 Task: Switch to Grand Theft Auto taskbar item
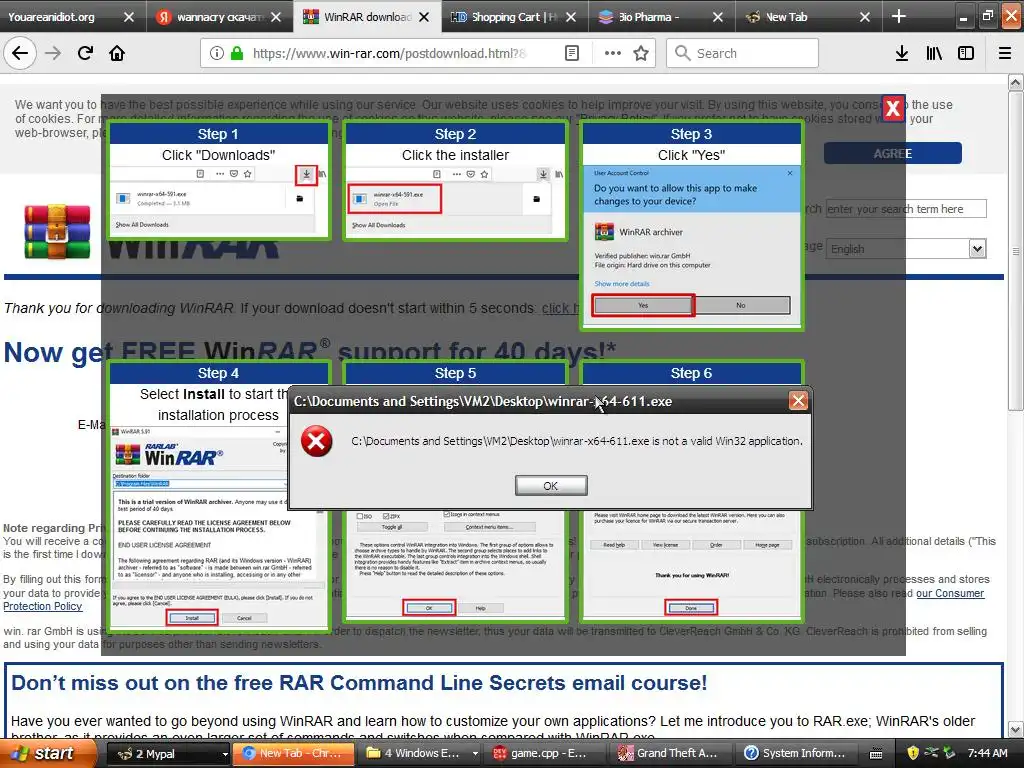coord(671,754)
